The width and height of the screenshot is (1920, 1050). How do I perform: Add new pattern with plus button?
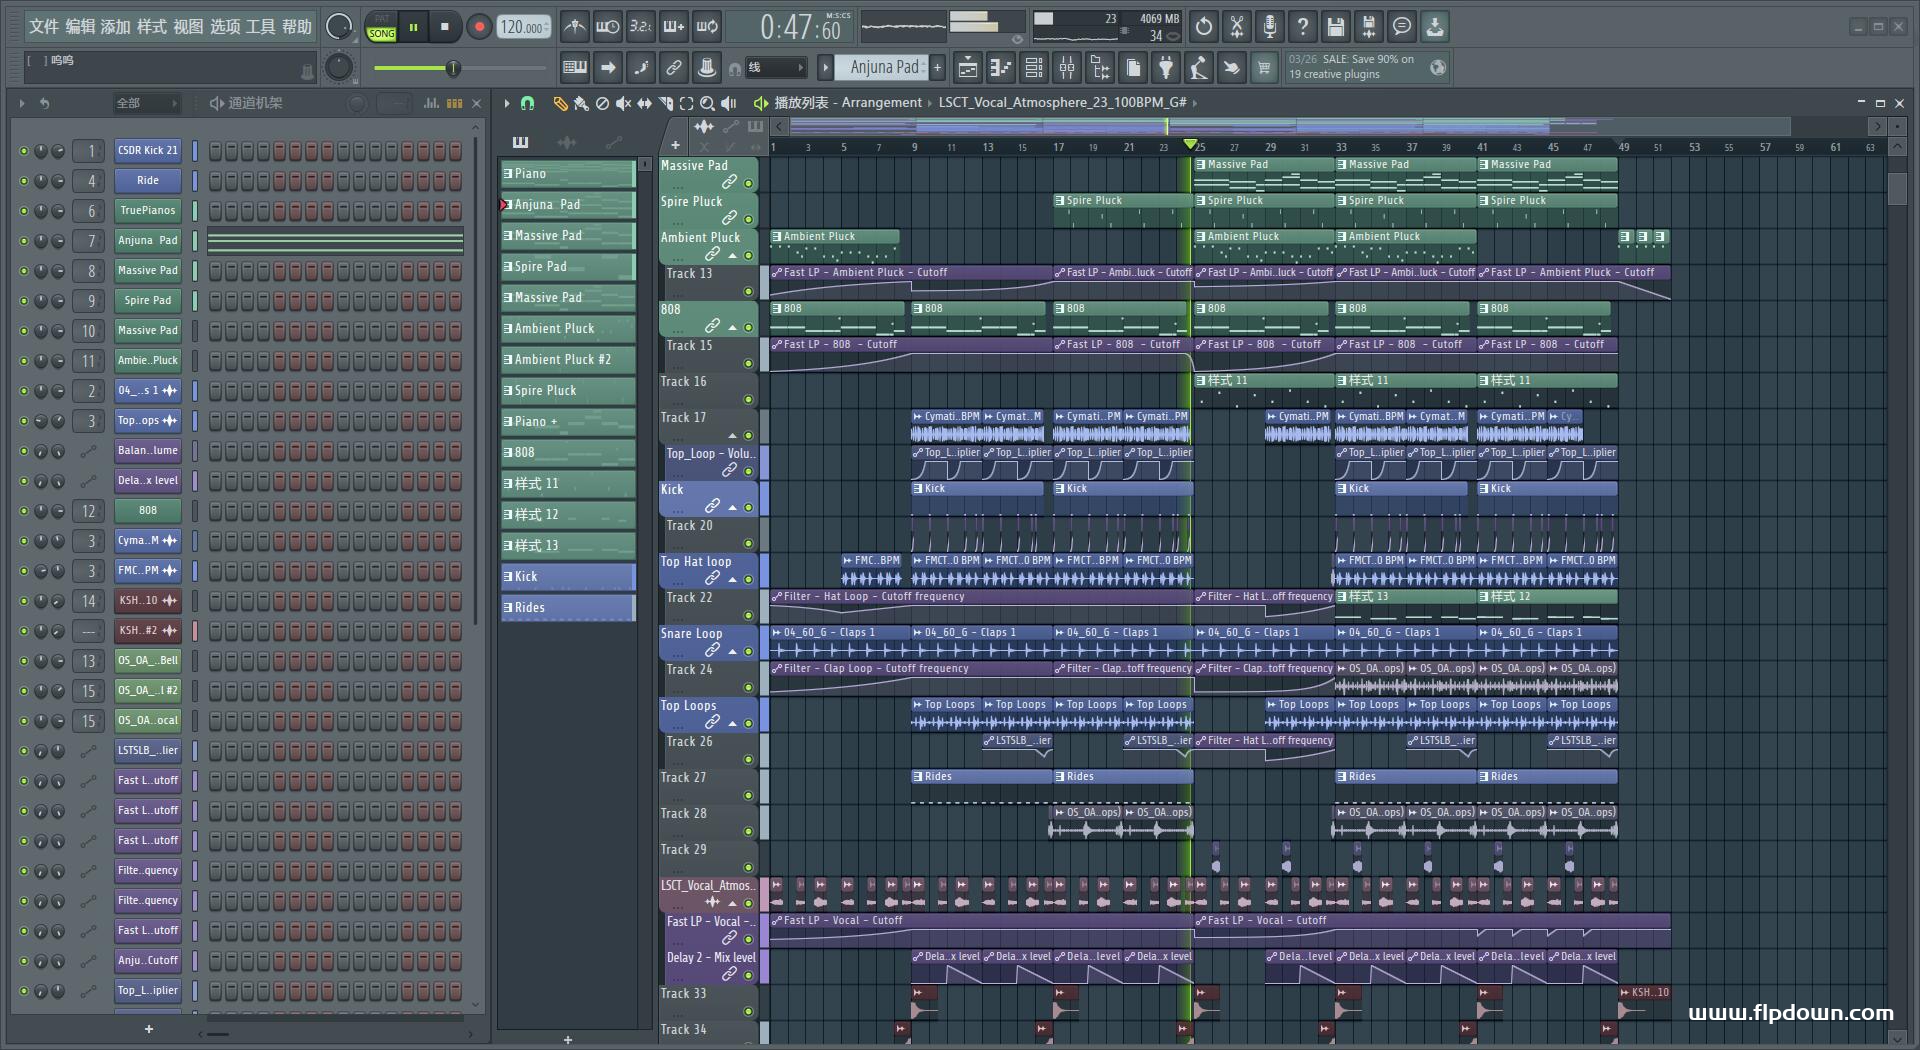click(937, 67)
